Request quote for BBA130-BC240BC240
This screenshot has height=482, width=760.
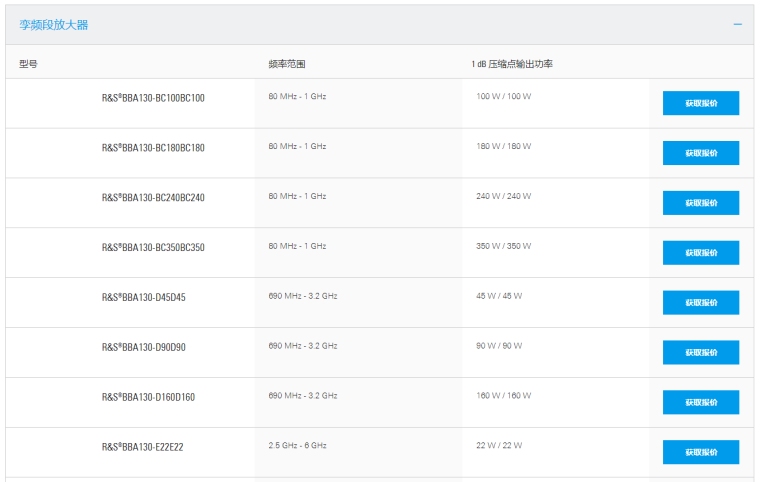700,203
